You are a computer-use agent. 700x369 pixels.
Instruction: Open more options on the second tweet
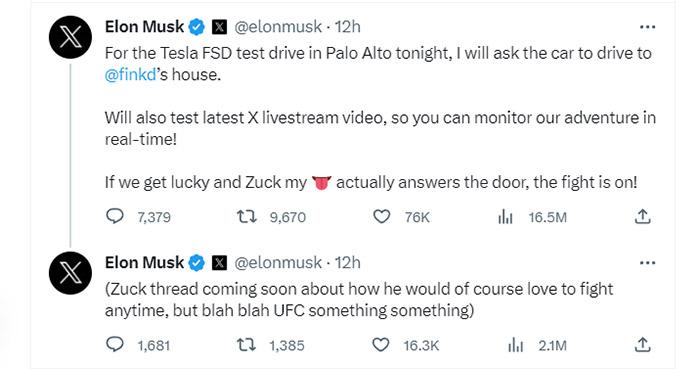(x=647, y=263)
